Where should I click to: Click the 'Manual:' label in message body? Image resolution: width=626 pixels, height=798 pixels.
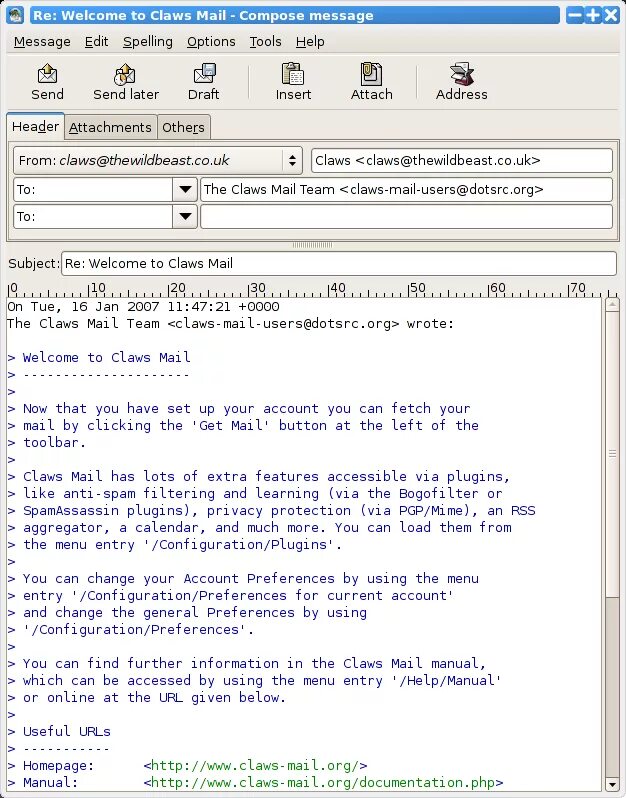pos(50,782)
